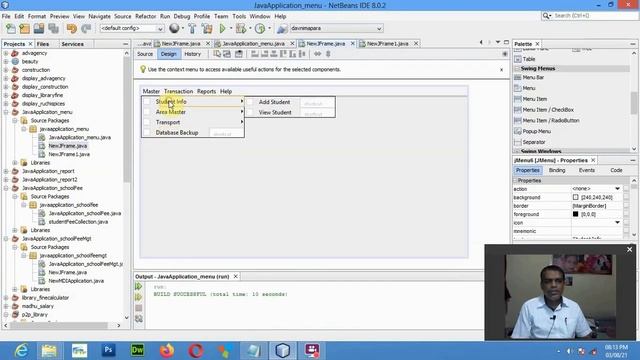
Task: Open Internet Explorer from the taskbar
Action: click(21, 351)
